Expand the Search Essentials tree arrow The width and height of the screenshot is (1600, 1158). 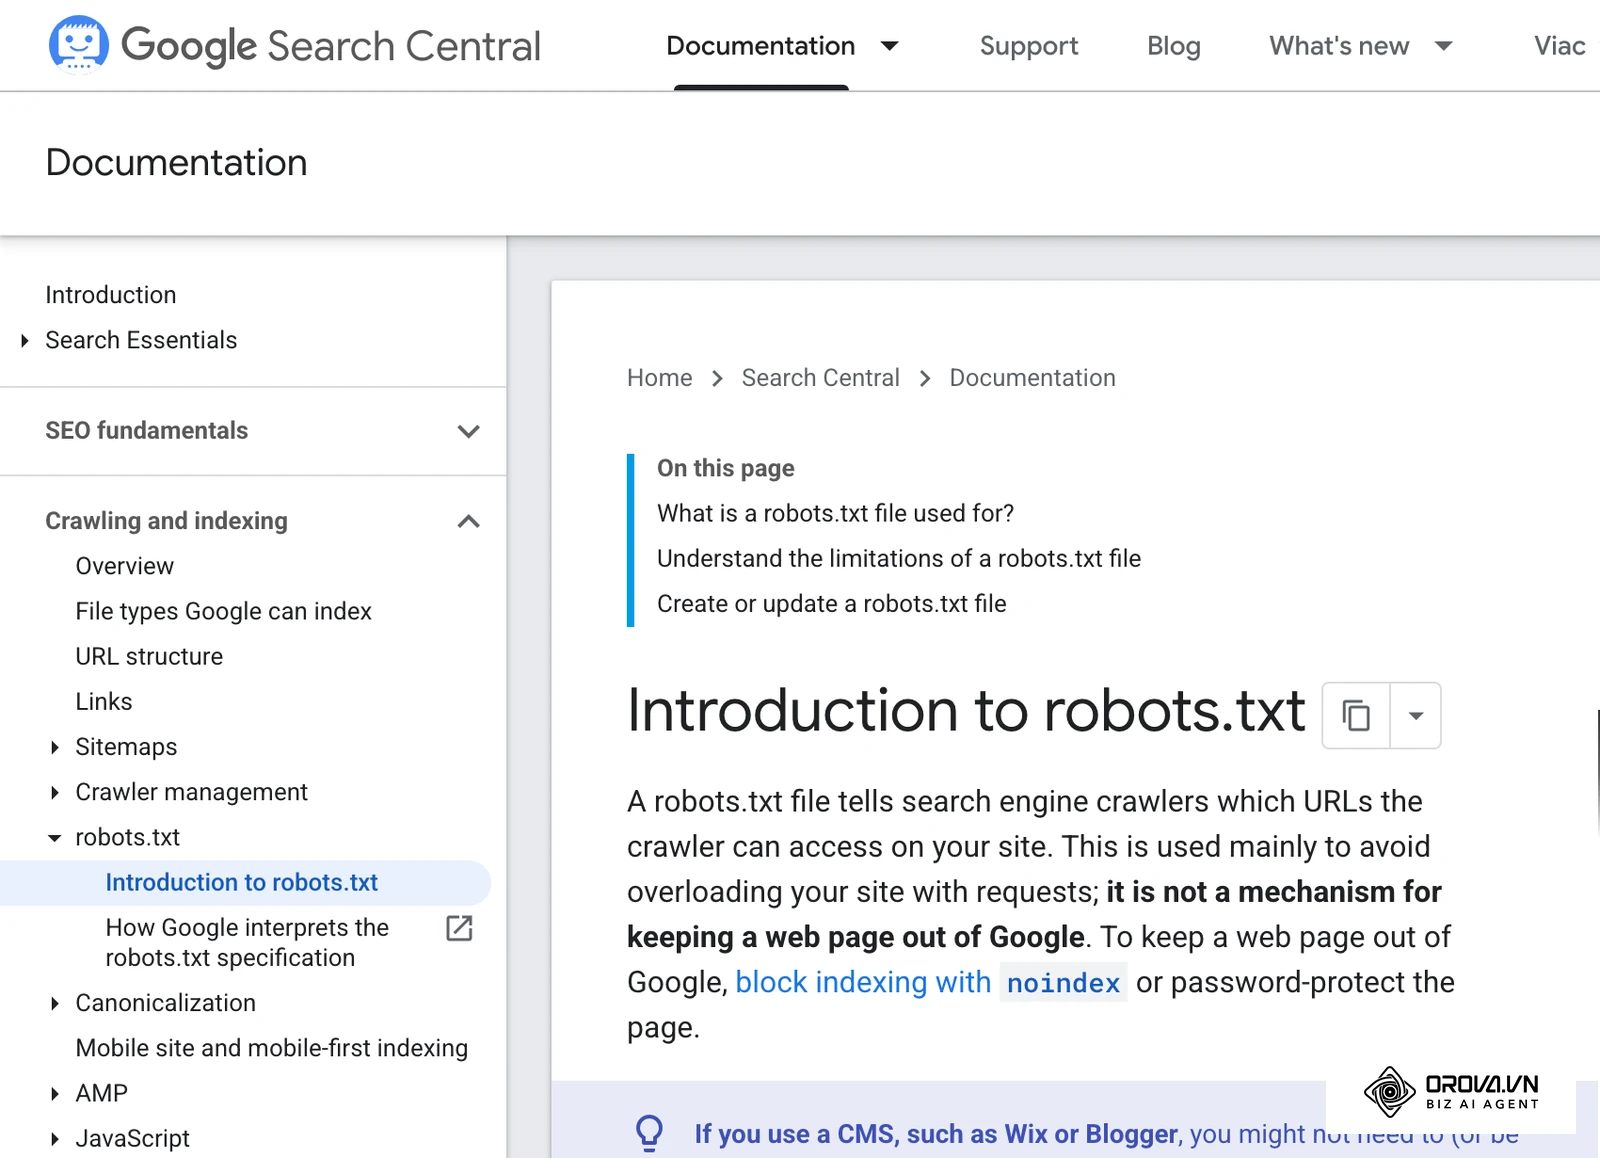click(25, 340)
